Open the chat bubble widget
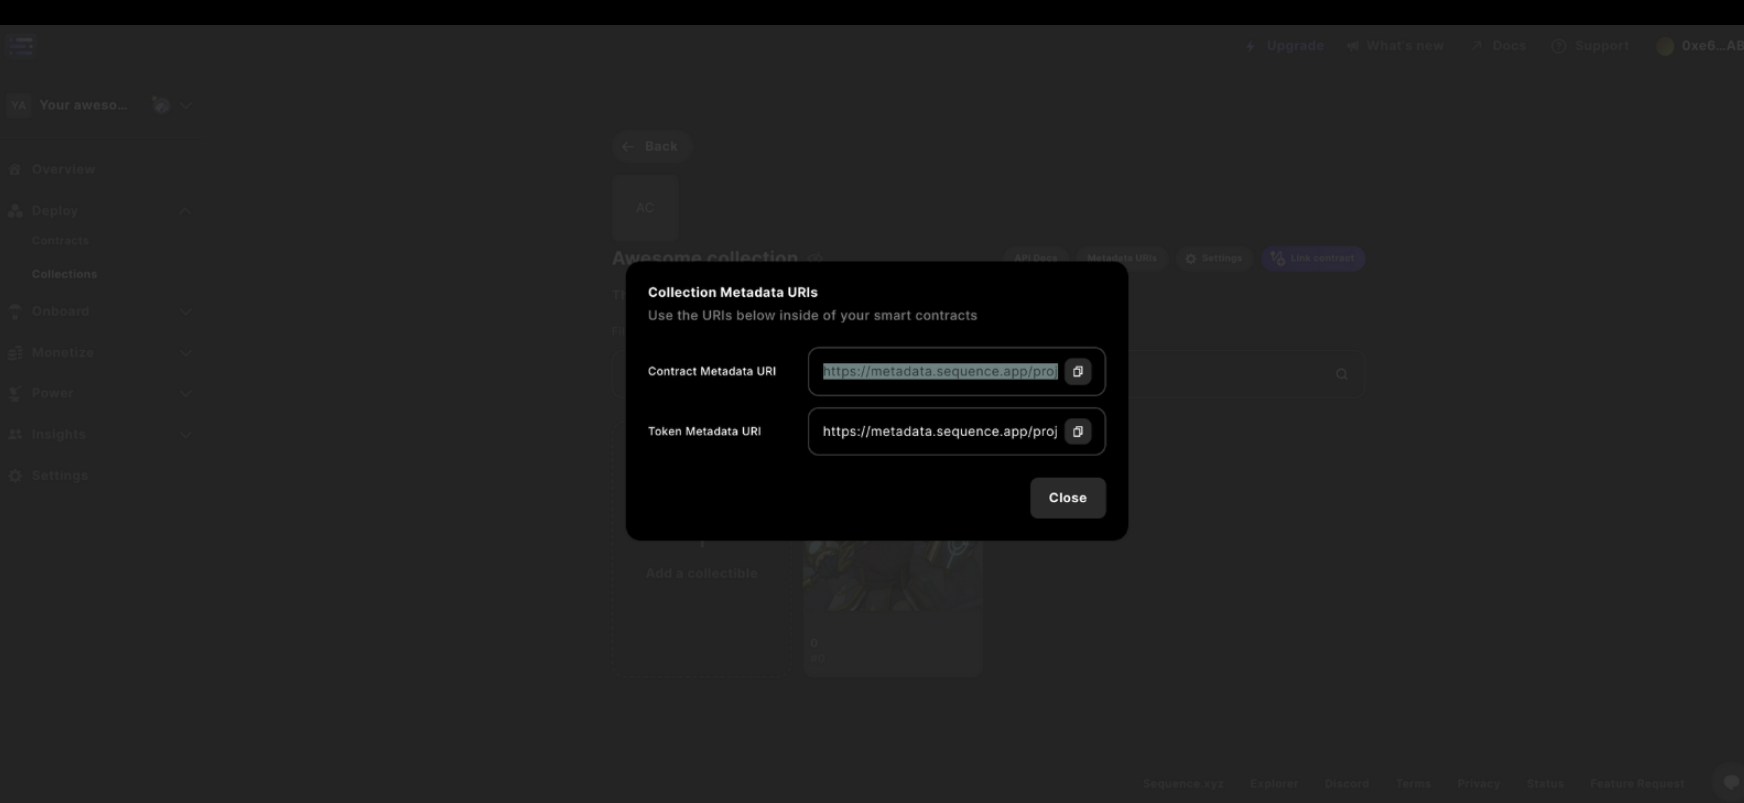This screenshot has width=1744, height=803. (x=1730, y=783)
